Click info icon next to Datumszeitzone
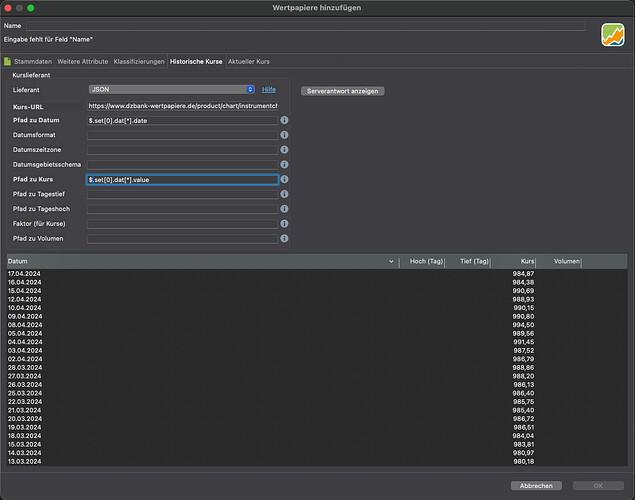Viewport: 635px width, 500px height. (284, 150)
